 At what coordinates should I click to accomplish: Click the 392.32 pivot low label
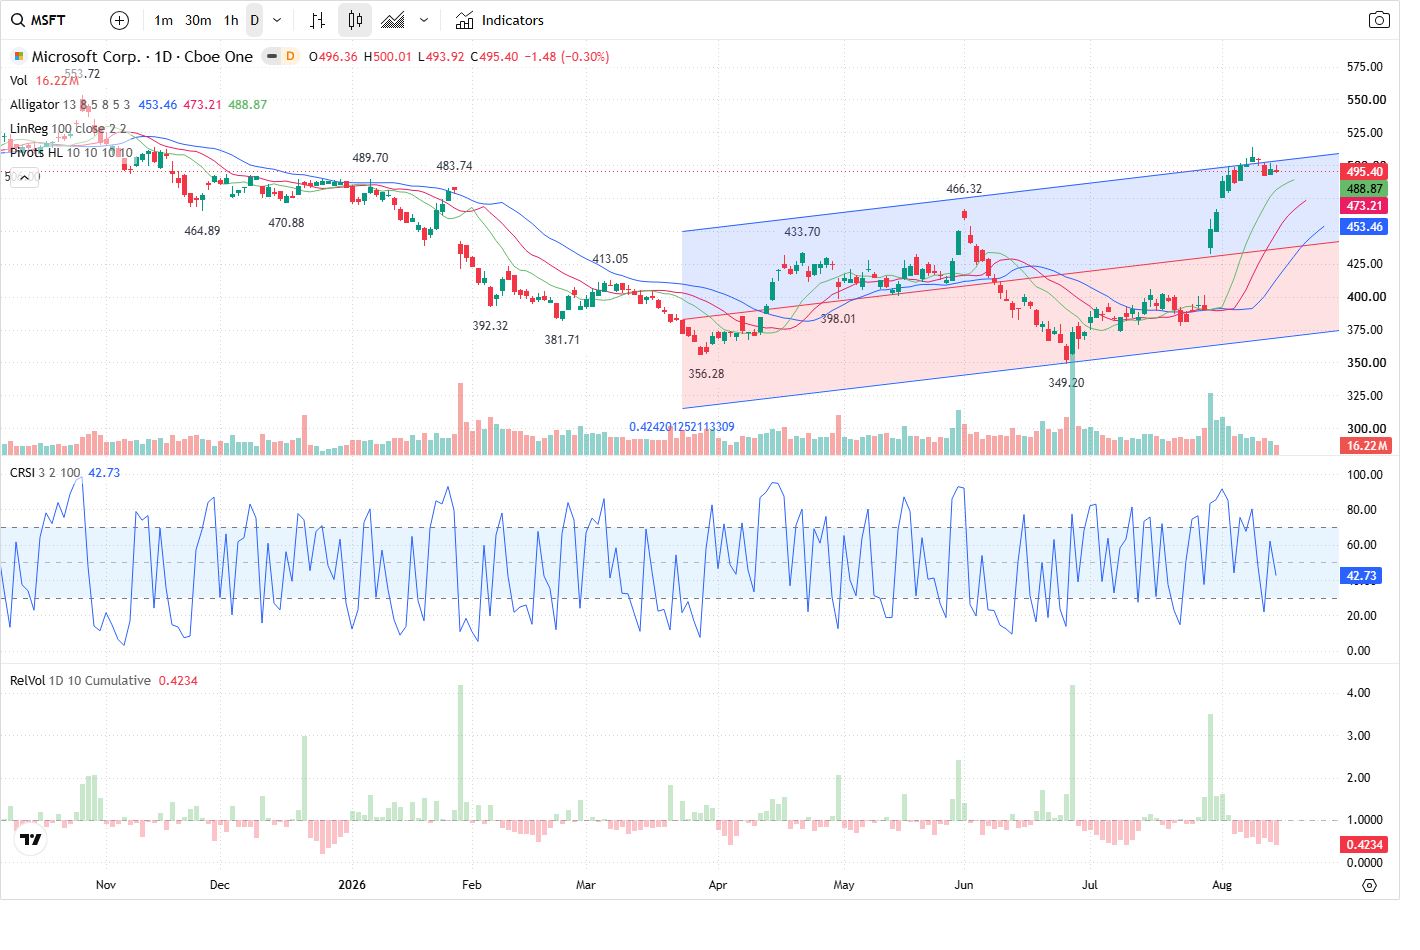[490, 326]
